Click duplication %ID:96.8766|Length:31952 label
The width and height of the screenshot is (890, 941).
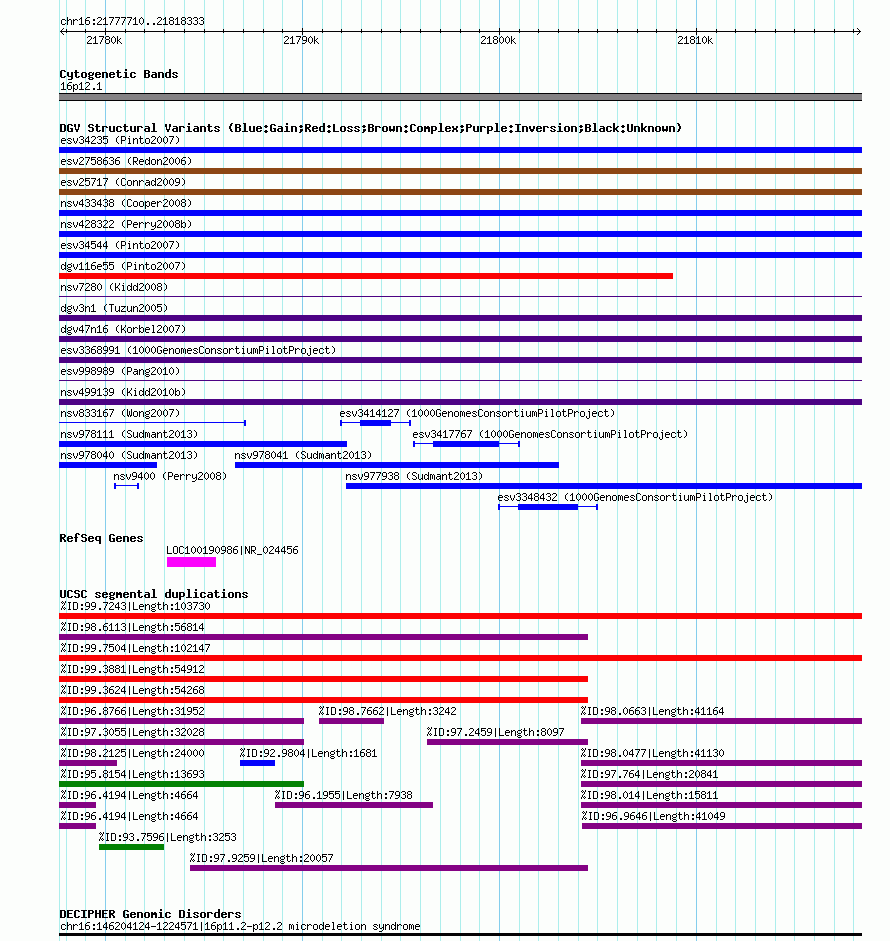(132, 711)
